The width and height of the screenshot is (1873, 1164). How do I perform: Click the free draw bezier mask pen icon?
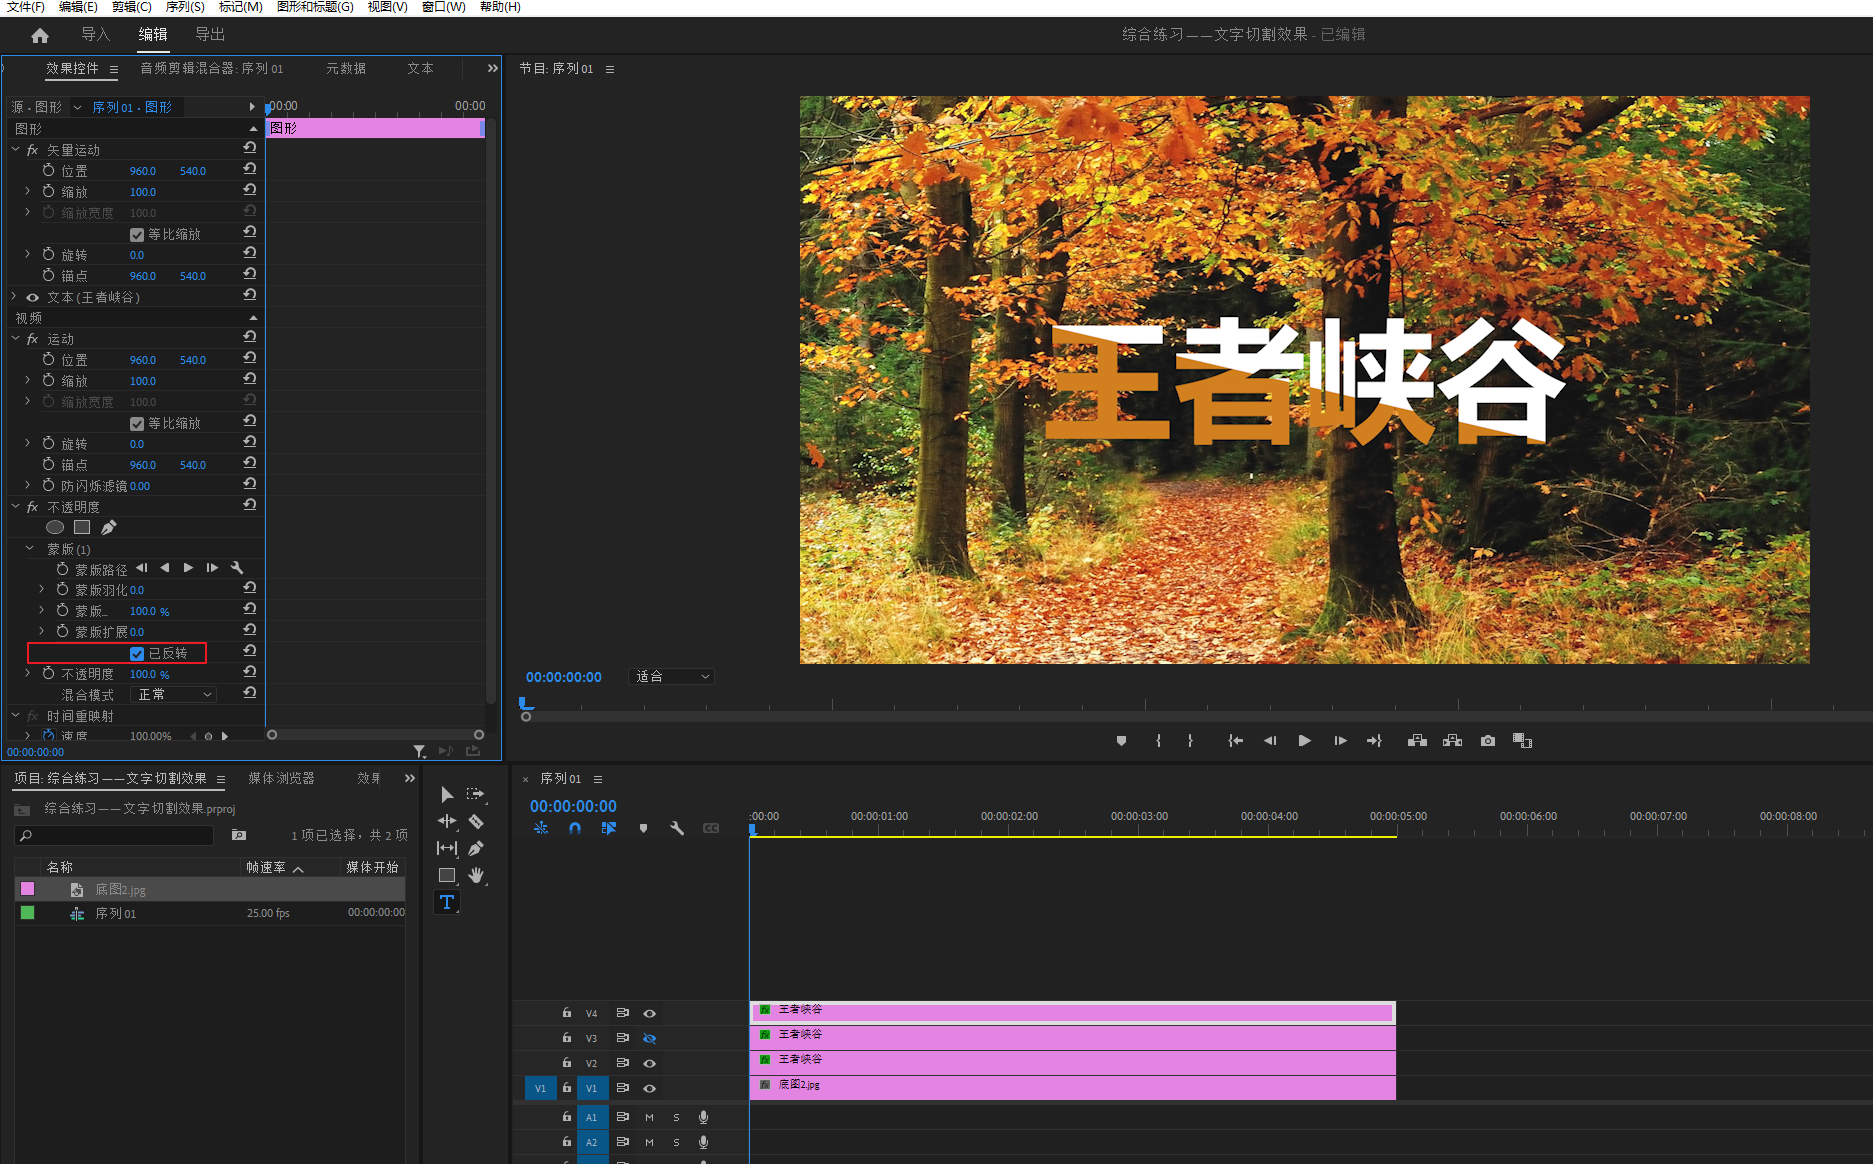109,527
